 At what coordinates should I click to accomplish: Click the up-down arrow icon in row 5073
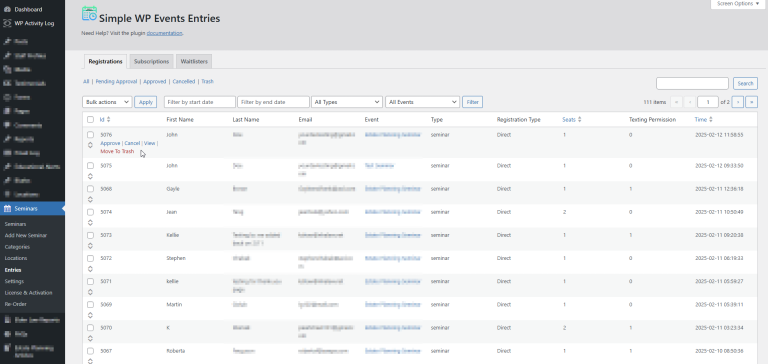[90, 245]
